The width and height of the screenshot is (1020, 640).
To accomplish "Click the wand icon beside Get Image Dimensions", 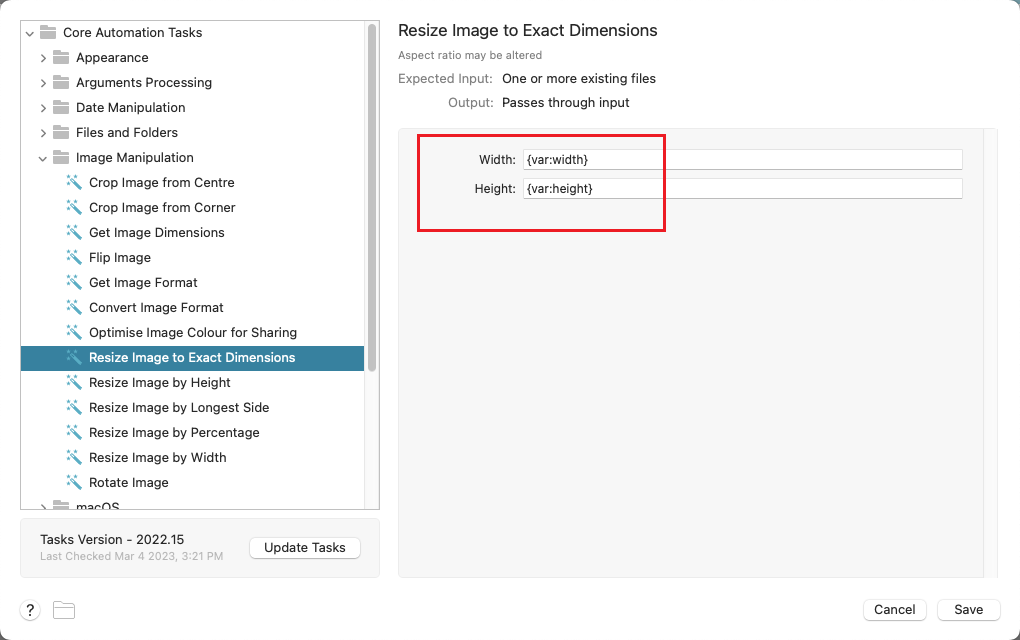I will click(74, 232).
